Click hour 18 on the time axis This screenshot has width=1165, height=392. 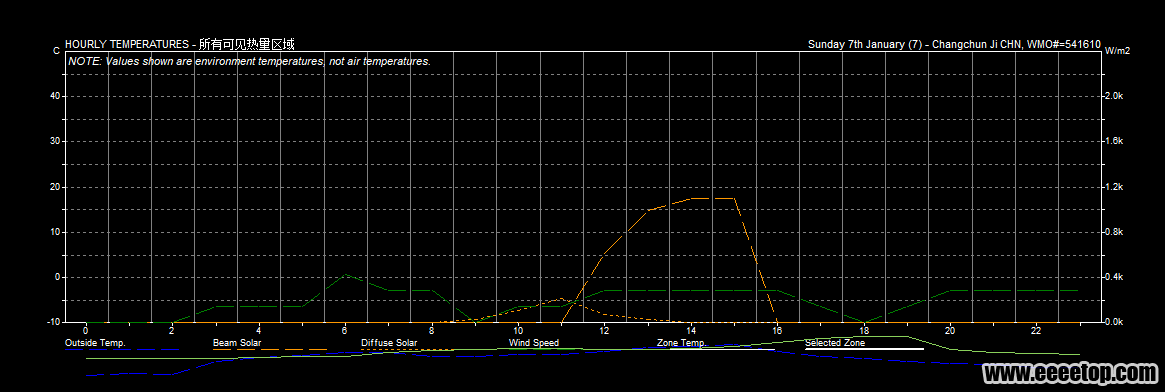coord(864,330)
